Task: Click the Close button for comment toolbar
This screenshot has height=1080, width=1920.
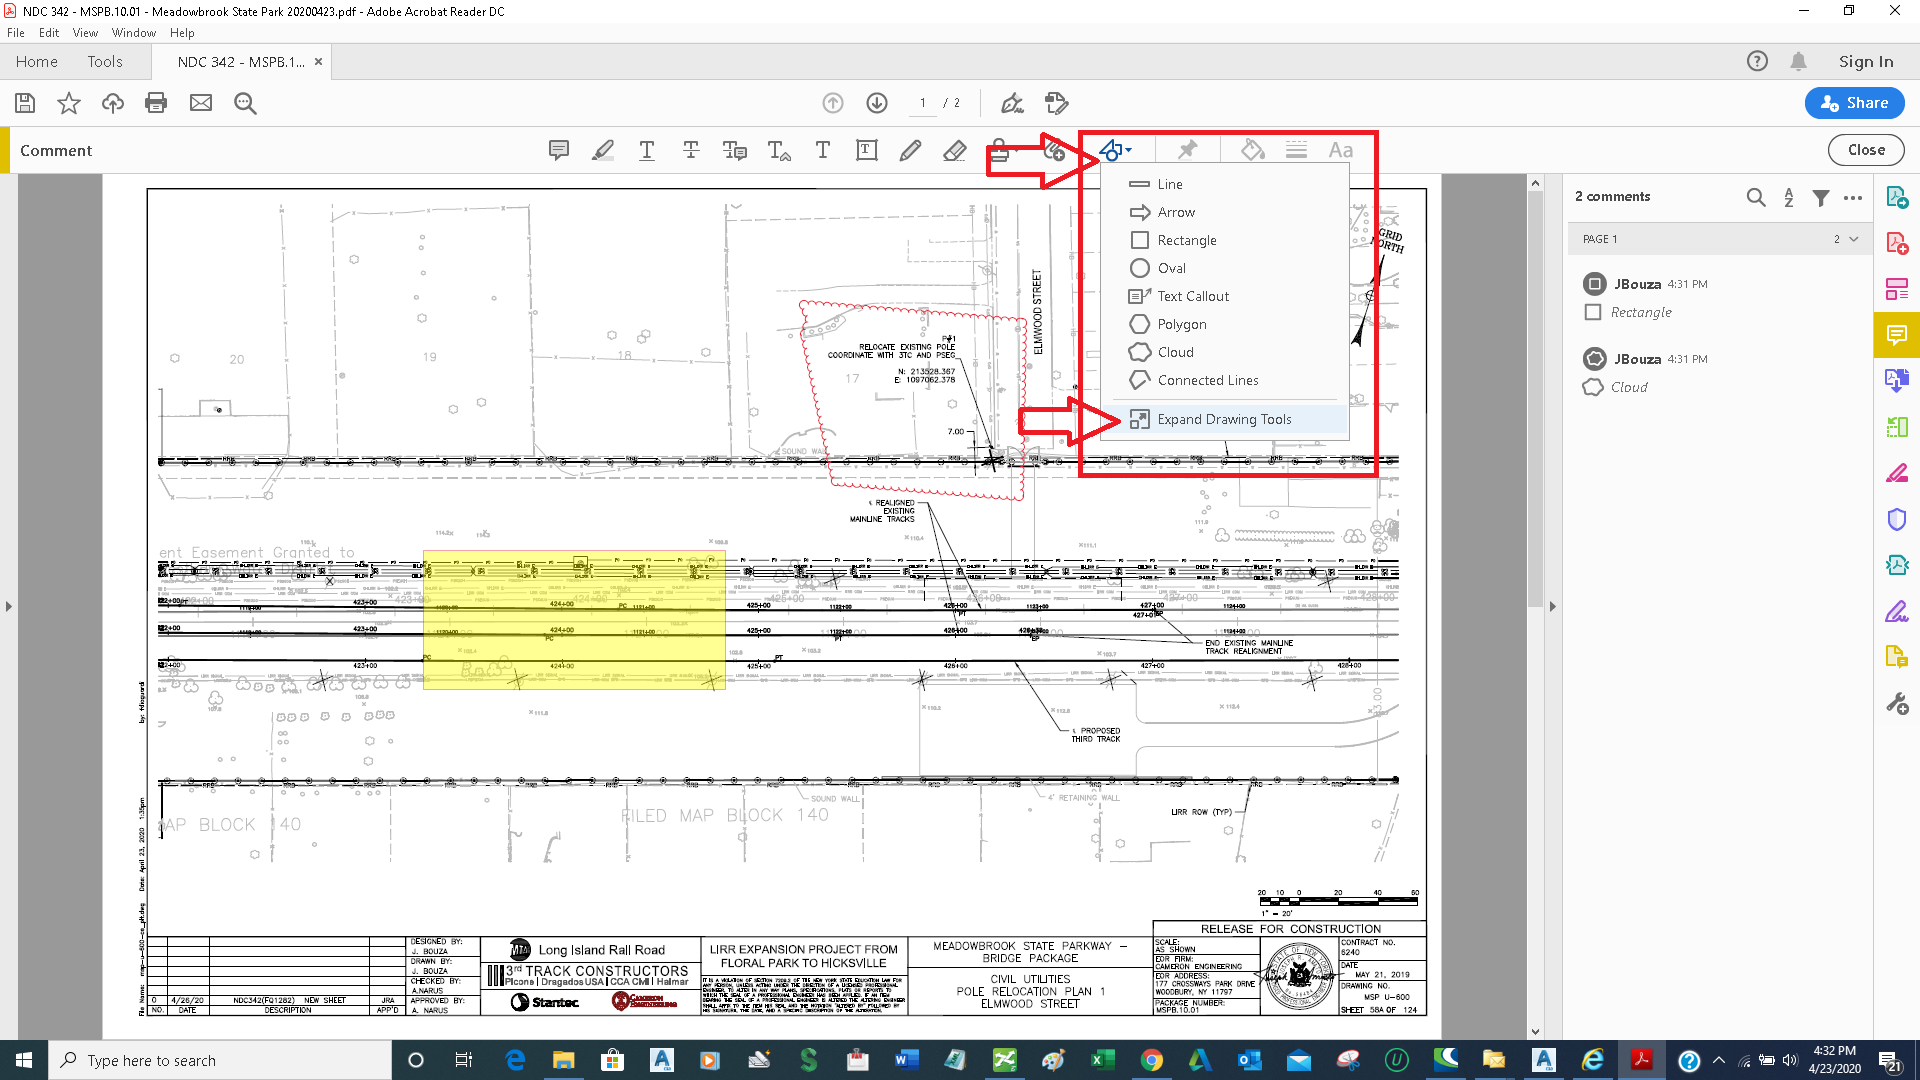Action: point(1866,150)
